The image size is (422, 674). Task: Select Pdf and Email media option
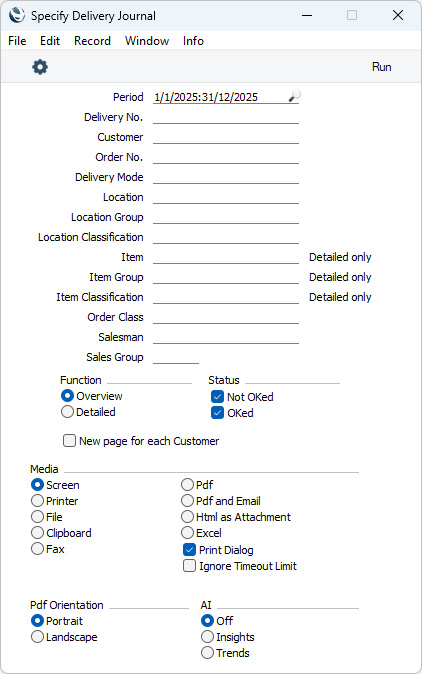[187, 501]
